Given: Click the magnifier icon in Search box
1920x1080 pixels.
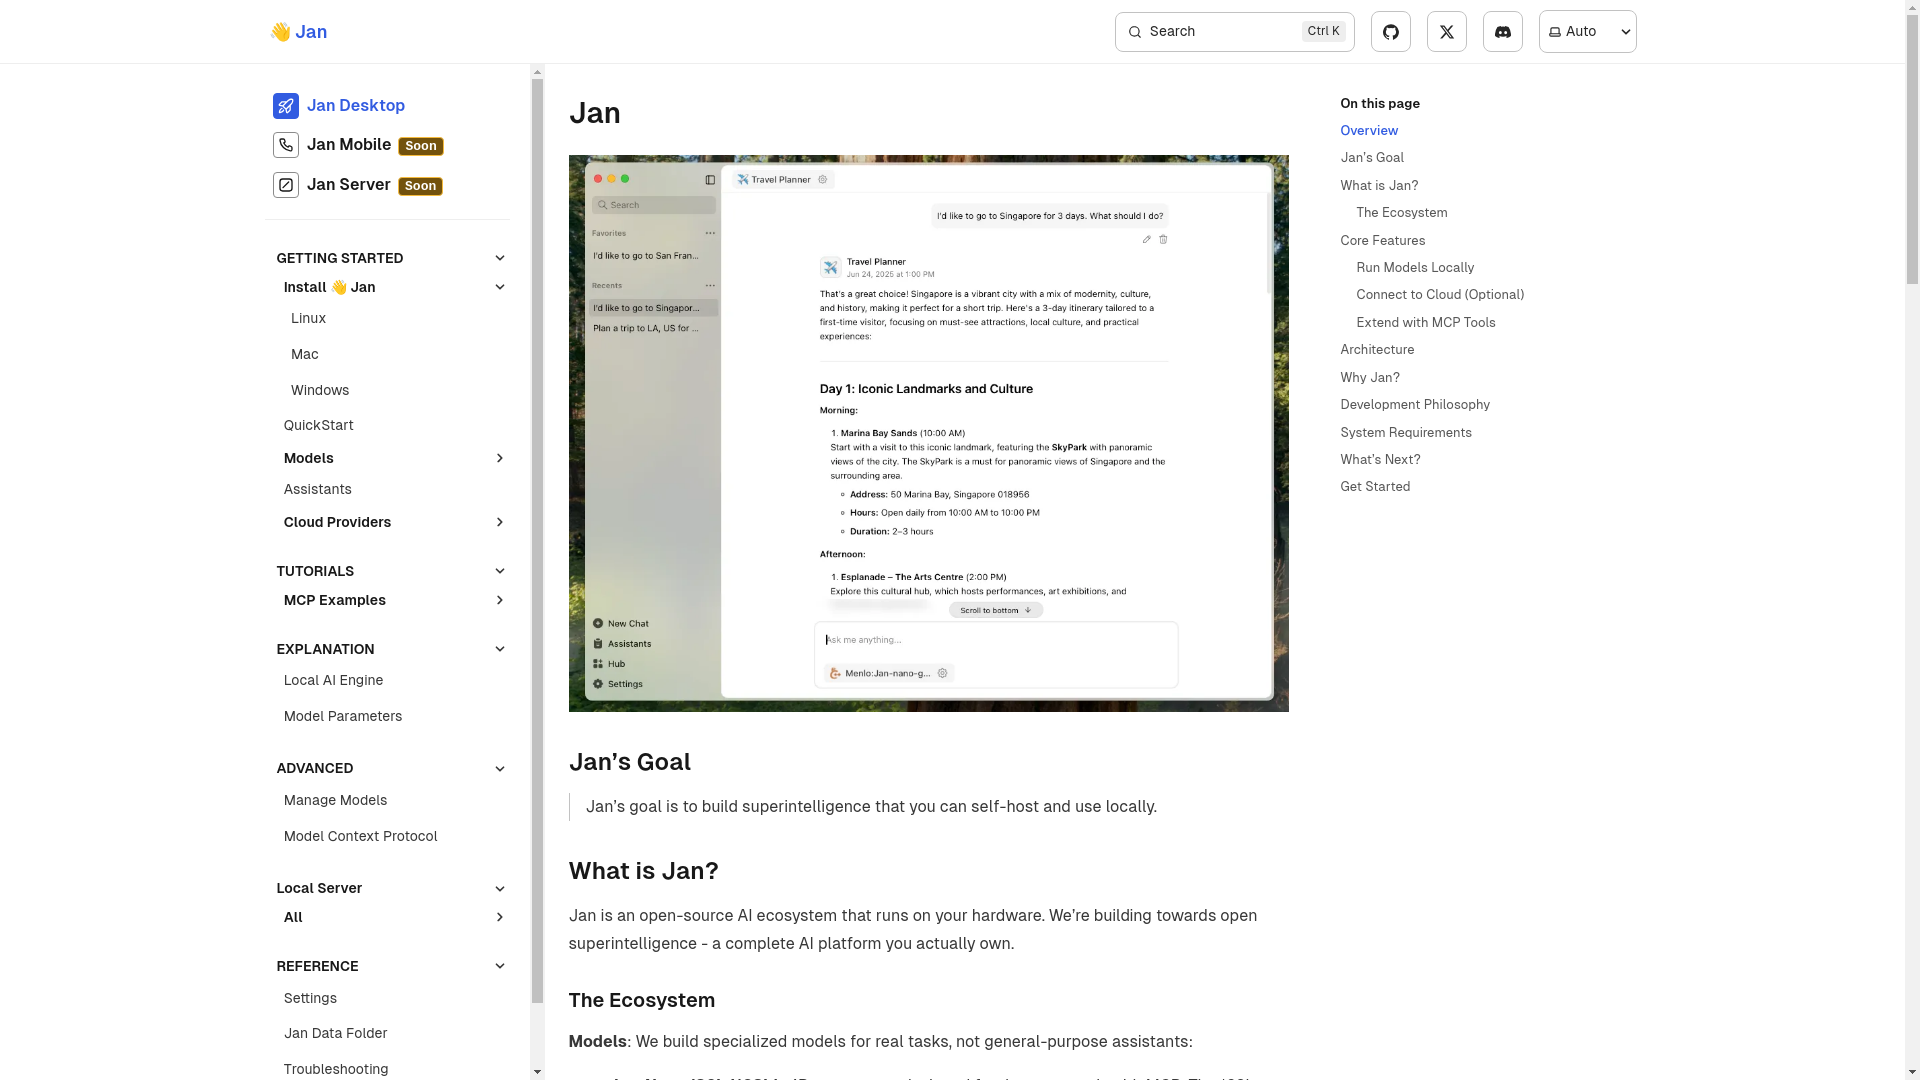Looking at the screenshot, I should point(1134,32).
